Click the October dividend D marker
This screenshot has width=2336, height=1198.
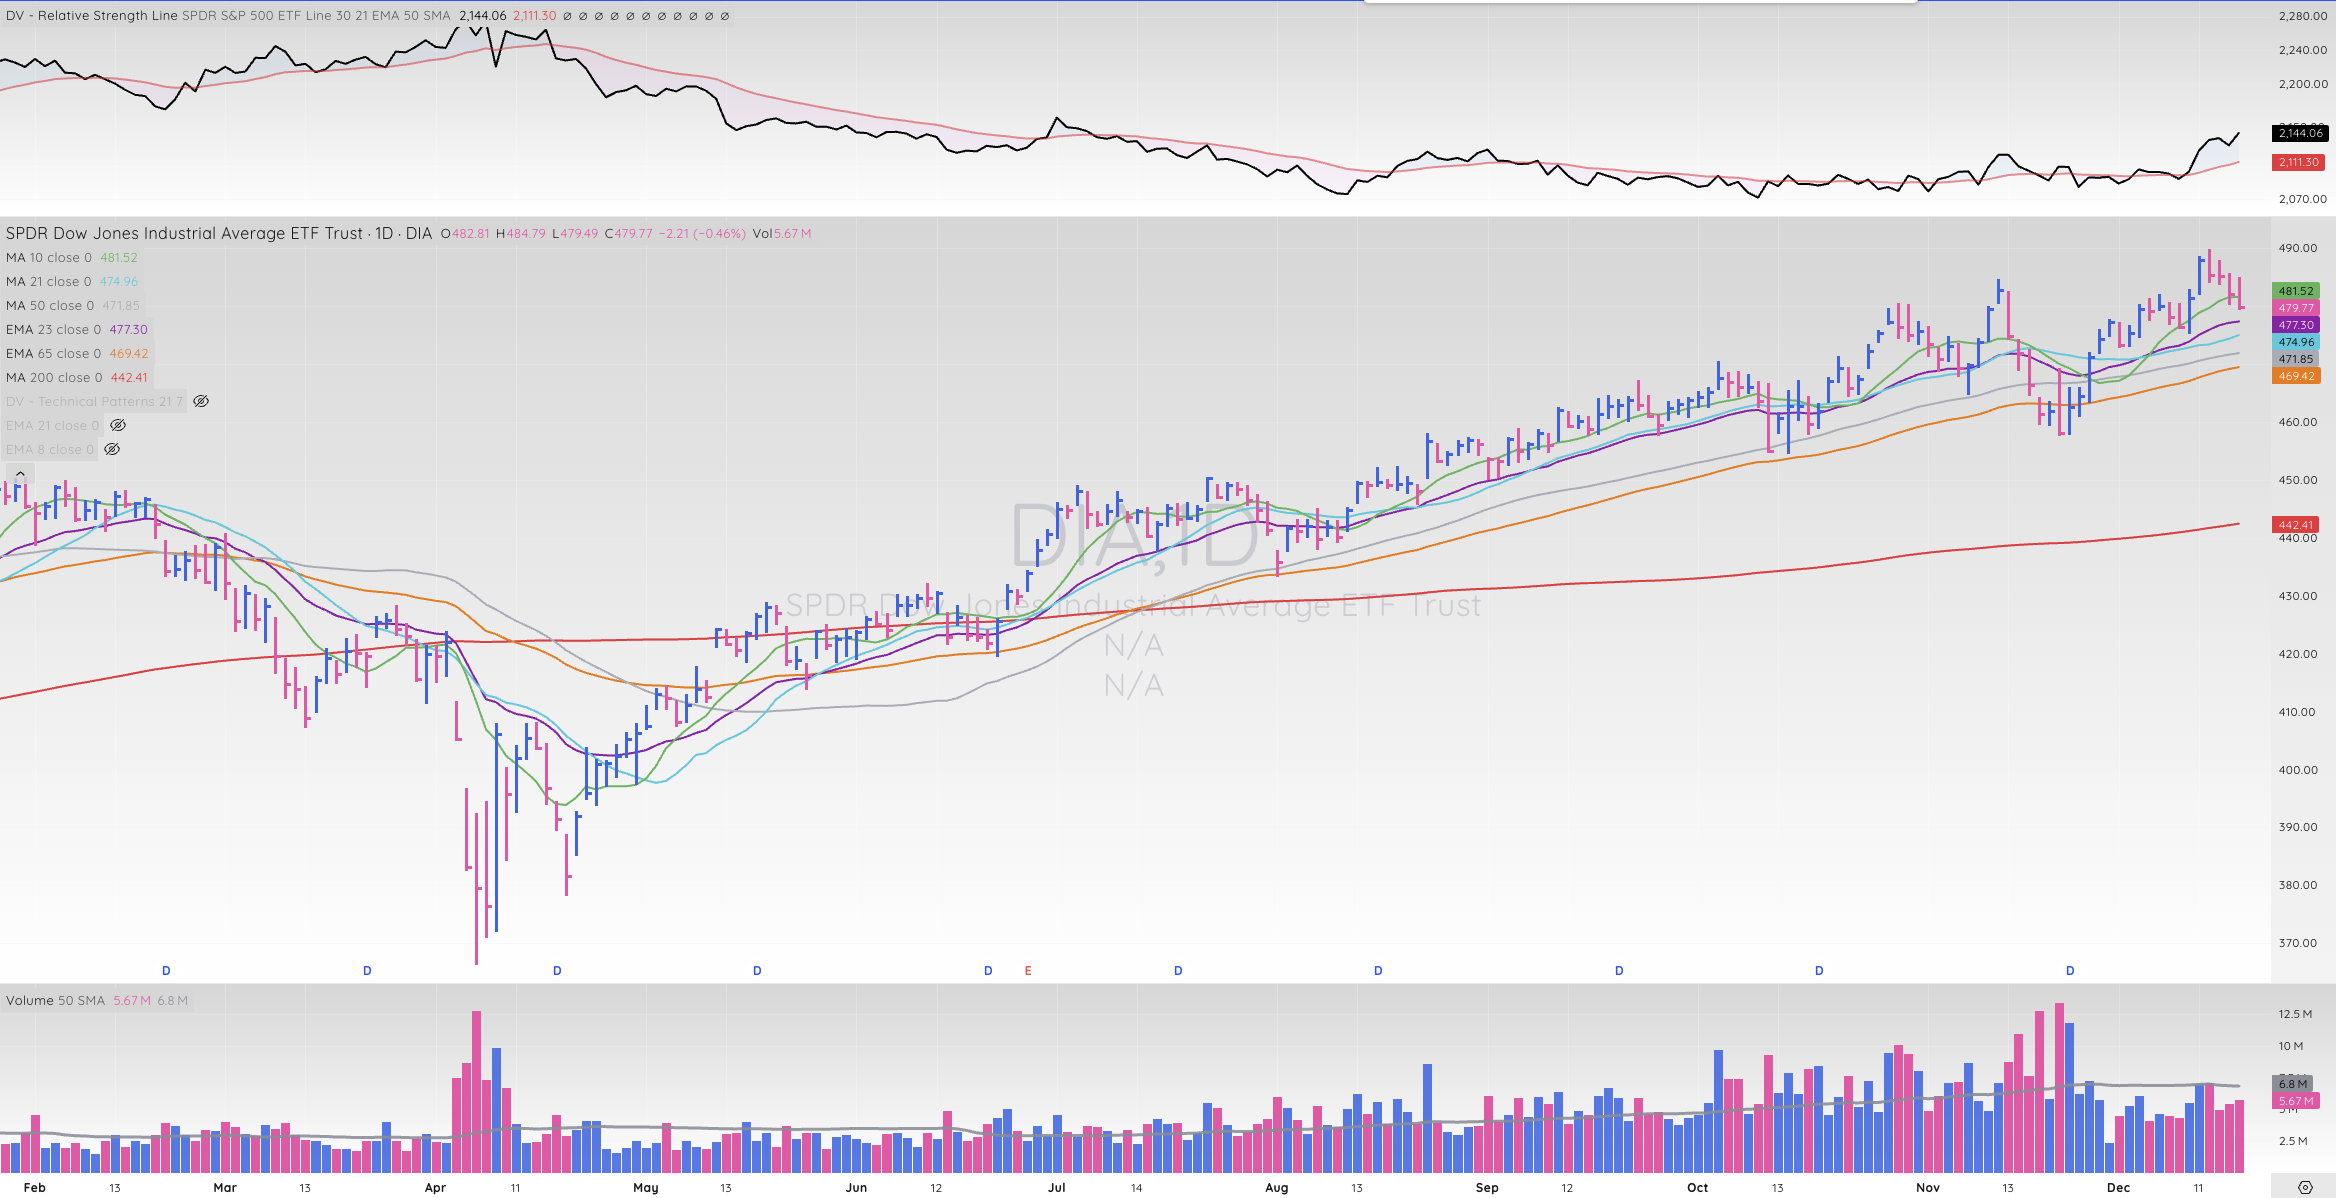[1819, 970]
